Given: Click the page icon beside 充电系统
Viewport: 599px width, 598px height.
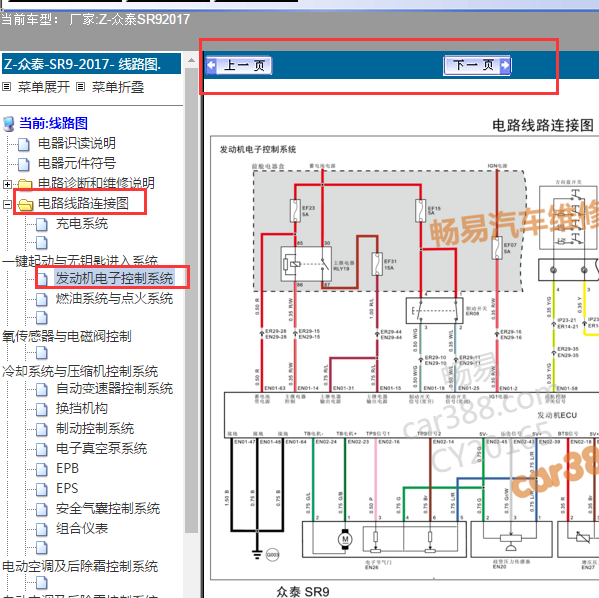Looking at the screenshot, I should (42, 225).
